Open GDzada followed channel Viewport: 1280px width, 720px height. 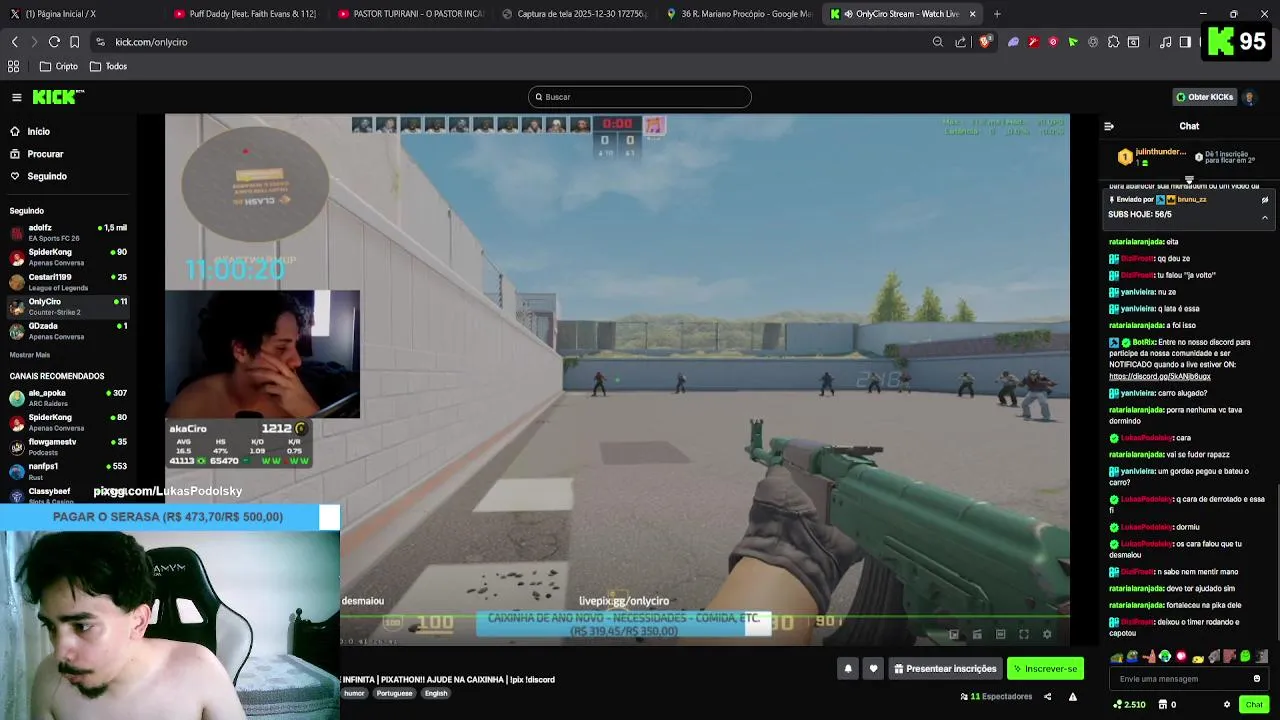tap(68, 331)
